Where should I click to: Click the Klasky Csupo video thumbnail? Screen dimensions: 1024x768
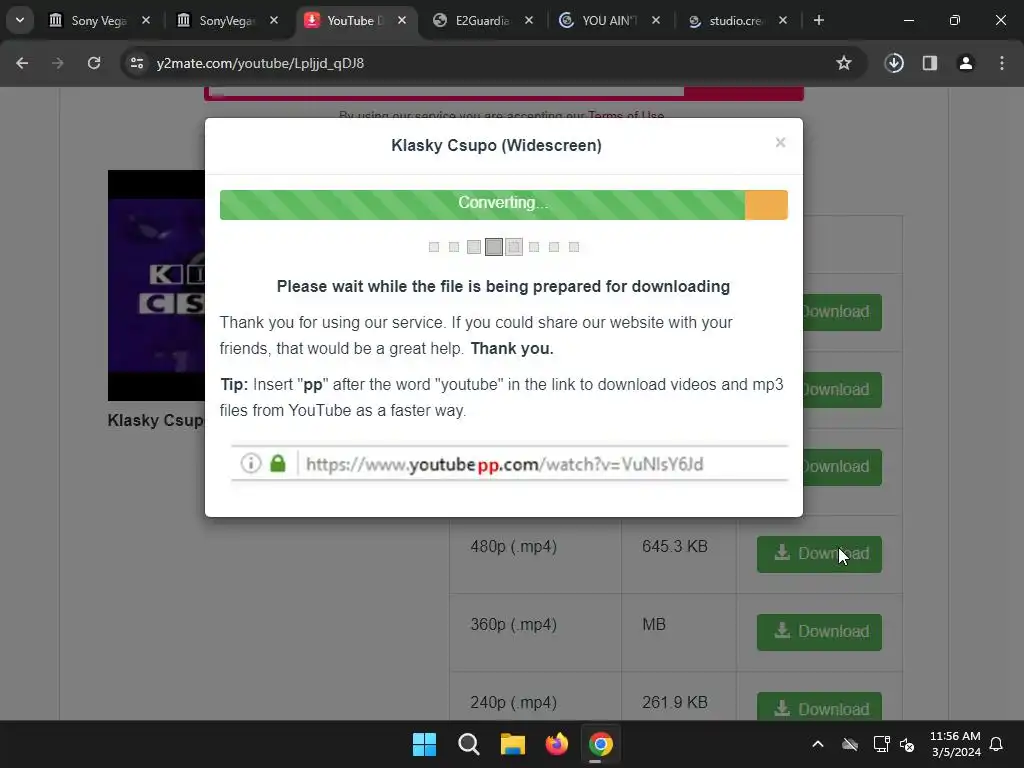pos(157,285)
